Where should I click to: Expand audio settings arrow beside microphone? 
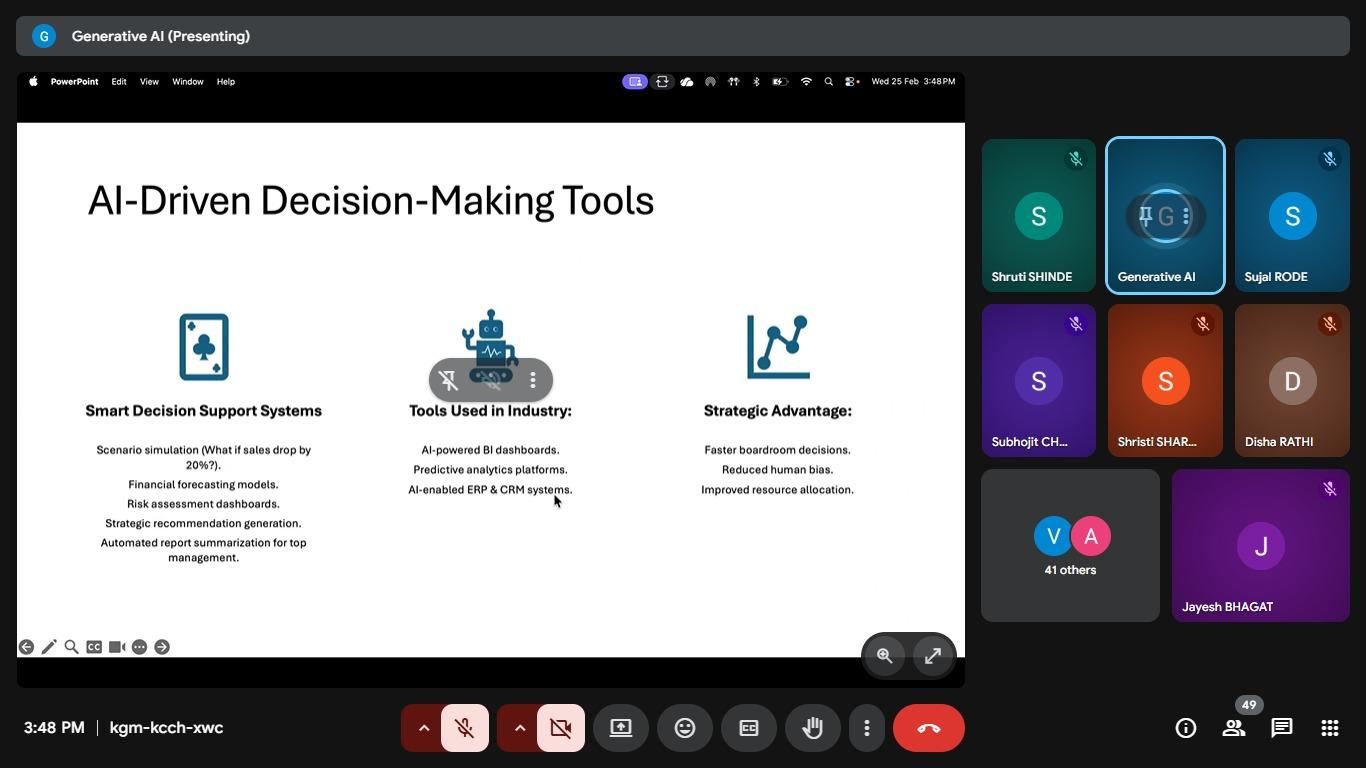423,728
